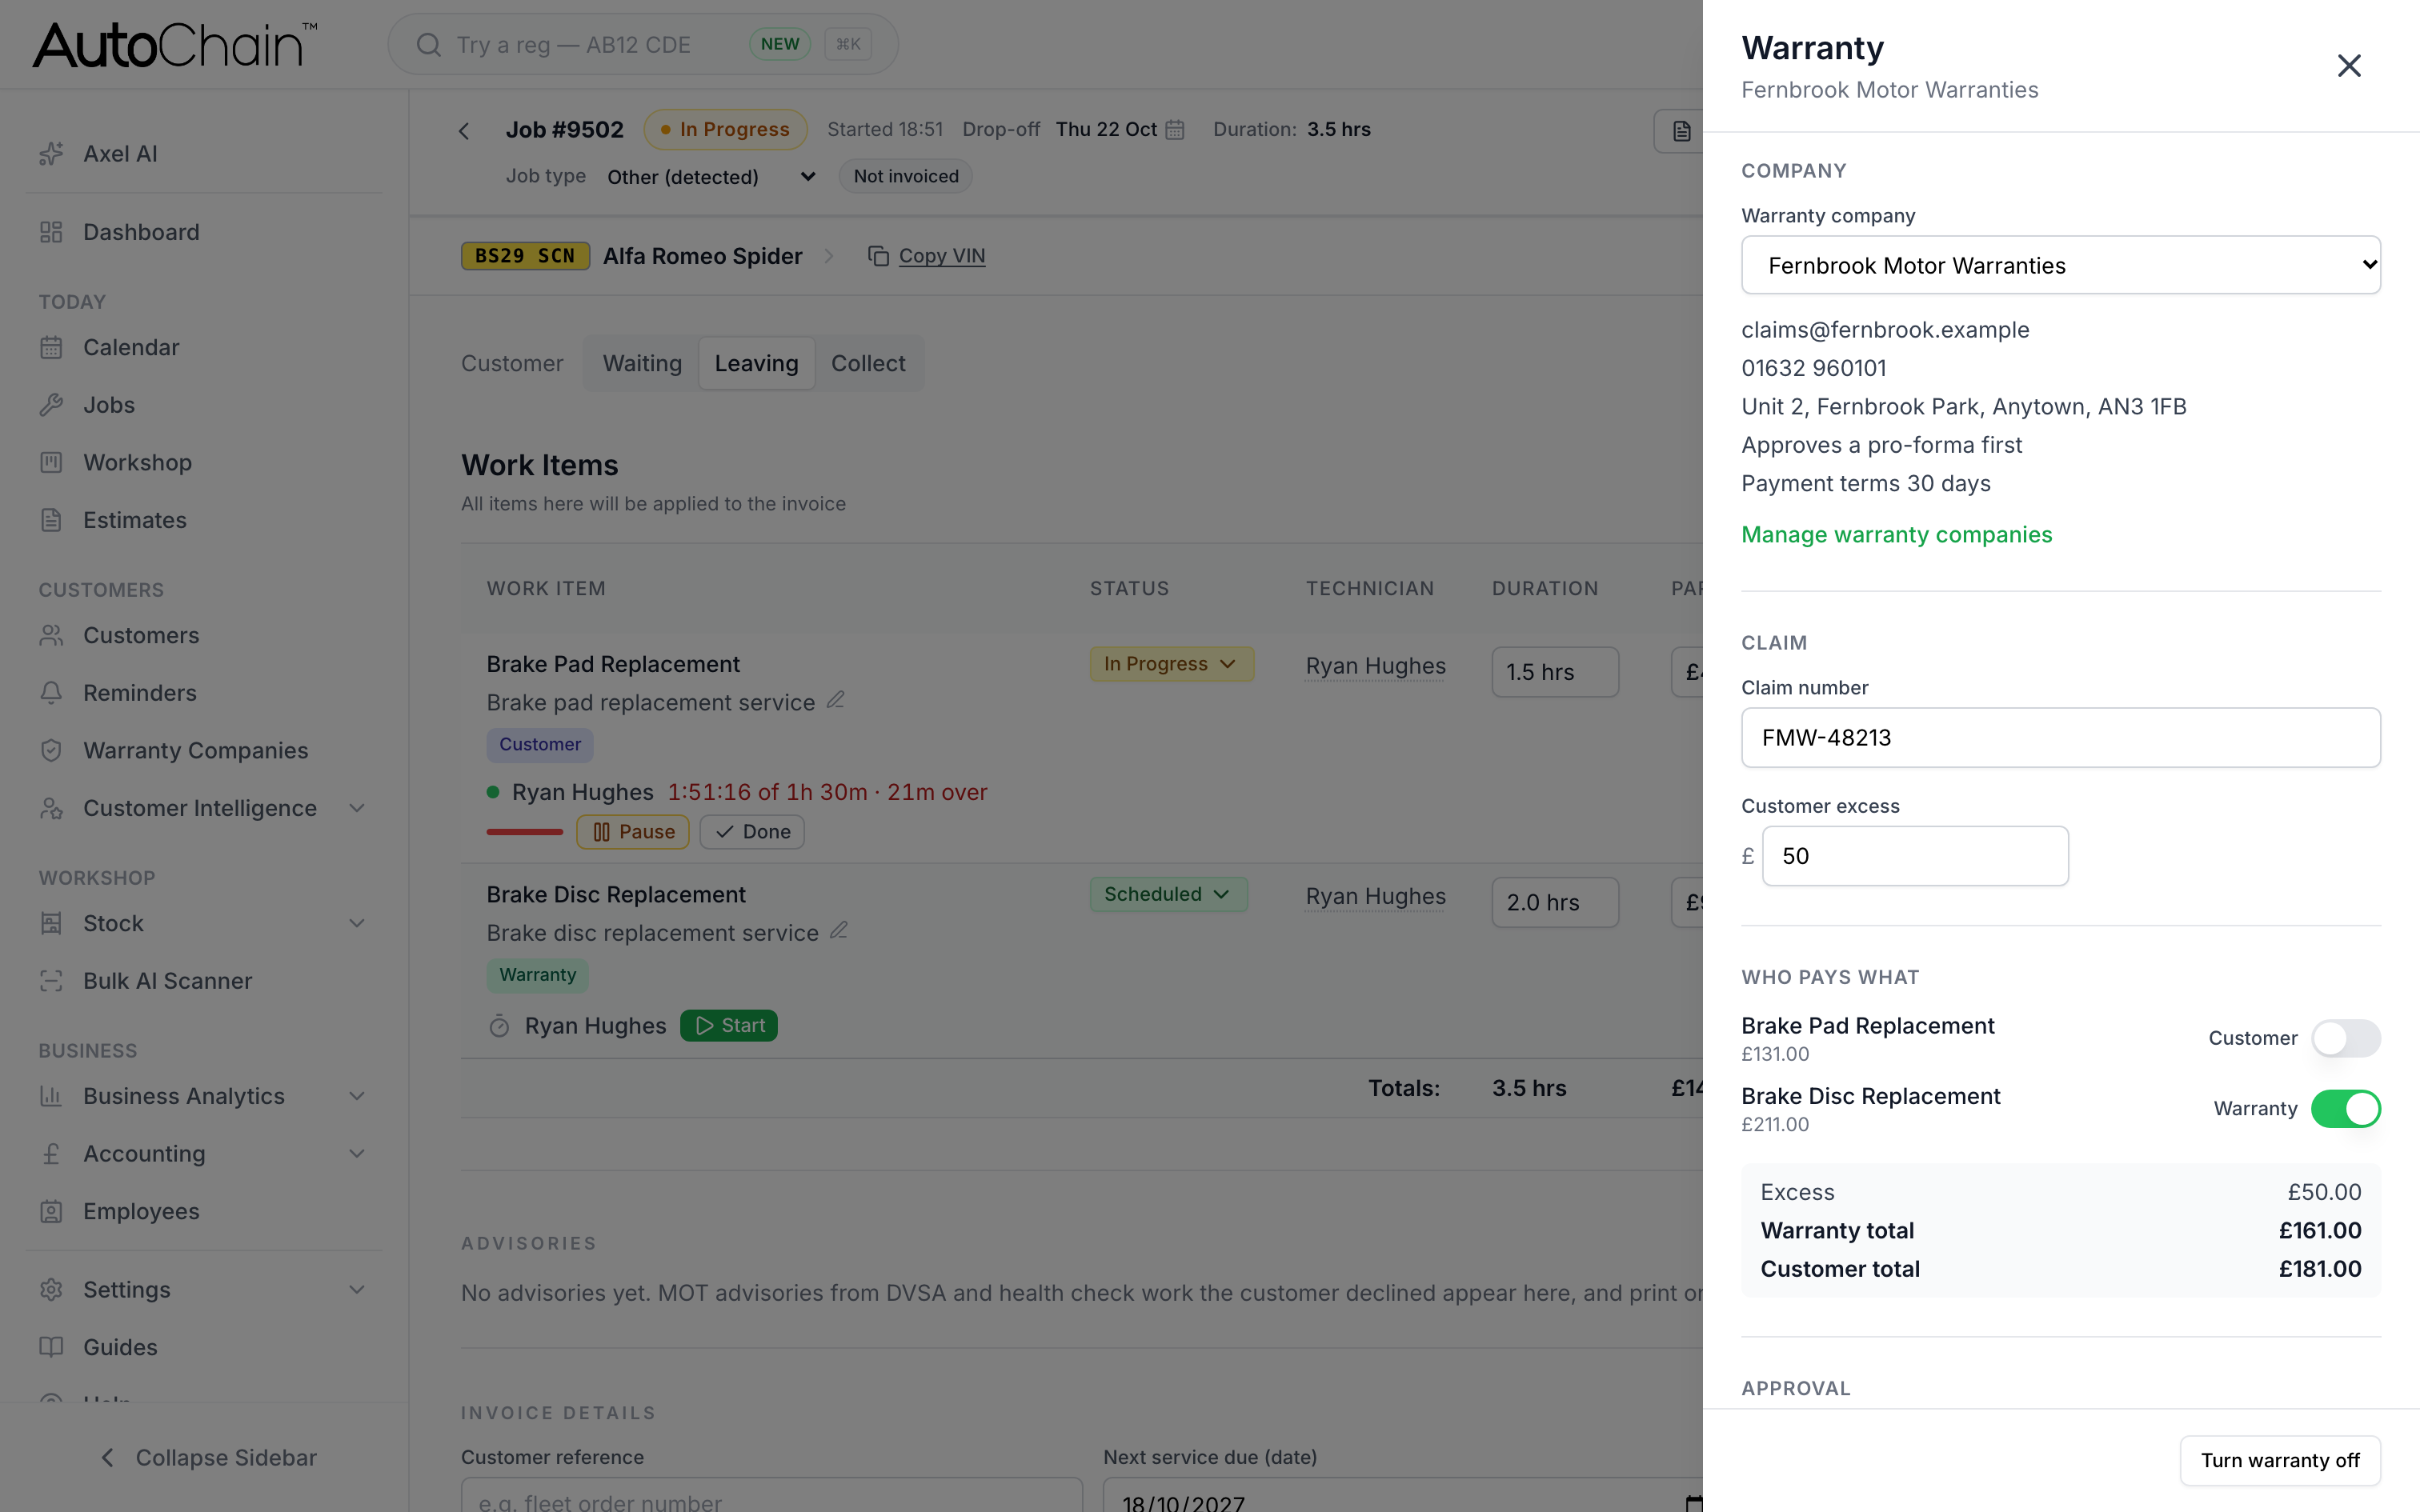Open the In Progress status dropdown

click(1172, 664)
